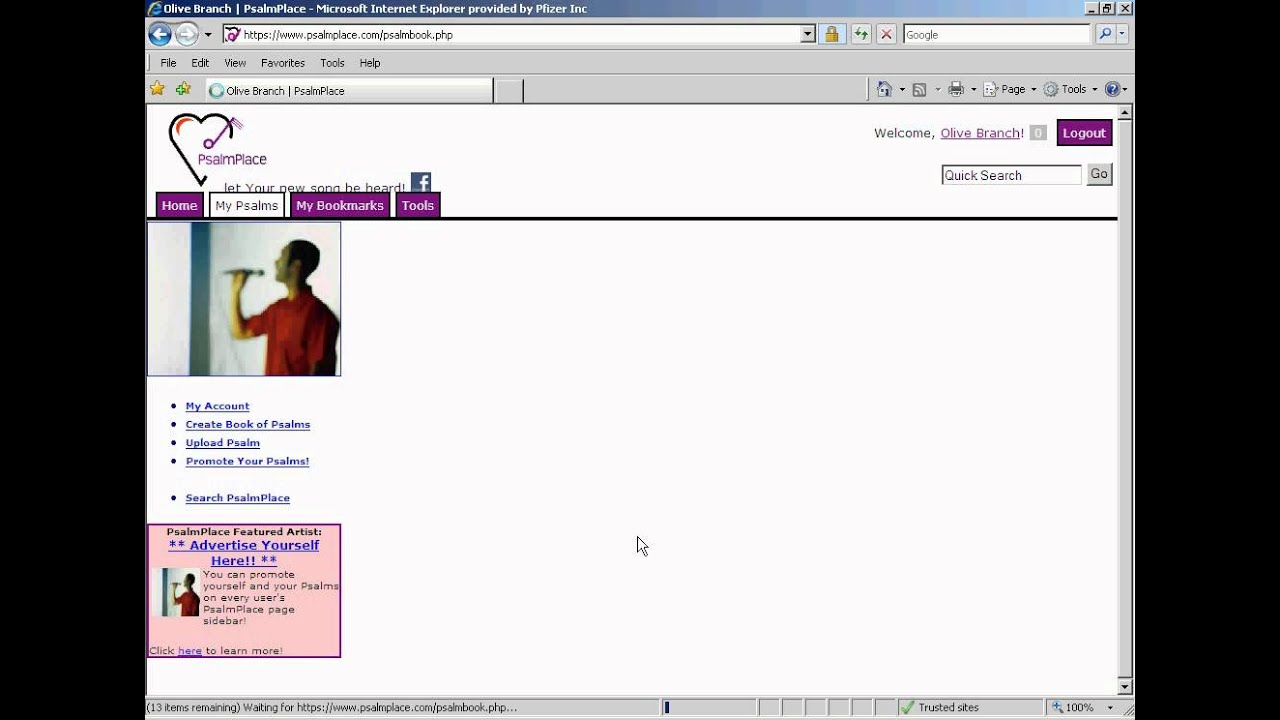Click the PsalmPlace heart logo
Screen dimensions: 1280x720
pyautogui.click(x=217, y=150)
